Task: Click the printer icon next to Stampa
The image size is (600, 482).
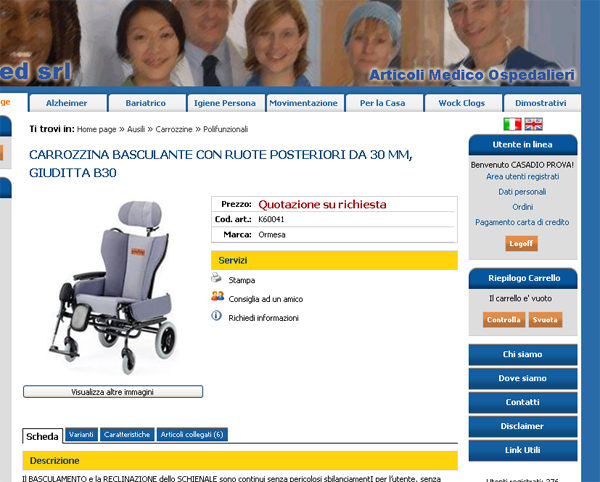Action: click(x=216, y=278)
